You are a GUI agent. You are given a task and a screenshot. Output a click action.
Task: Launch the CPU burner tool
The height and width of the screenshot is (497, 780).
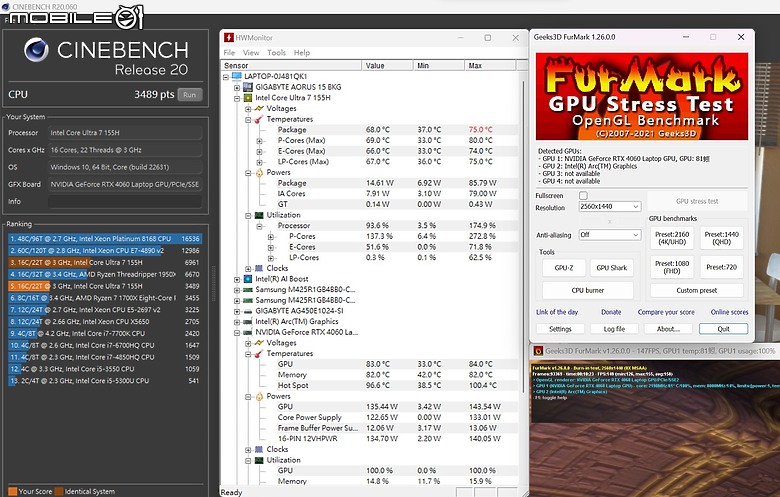coord(587,290)
